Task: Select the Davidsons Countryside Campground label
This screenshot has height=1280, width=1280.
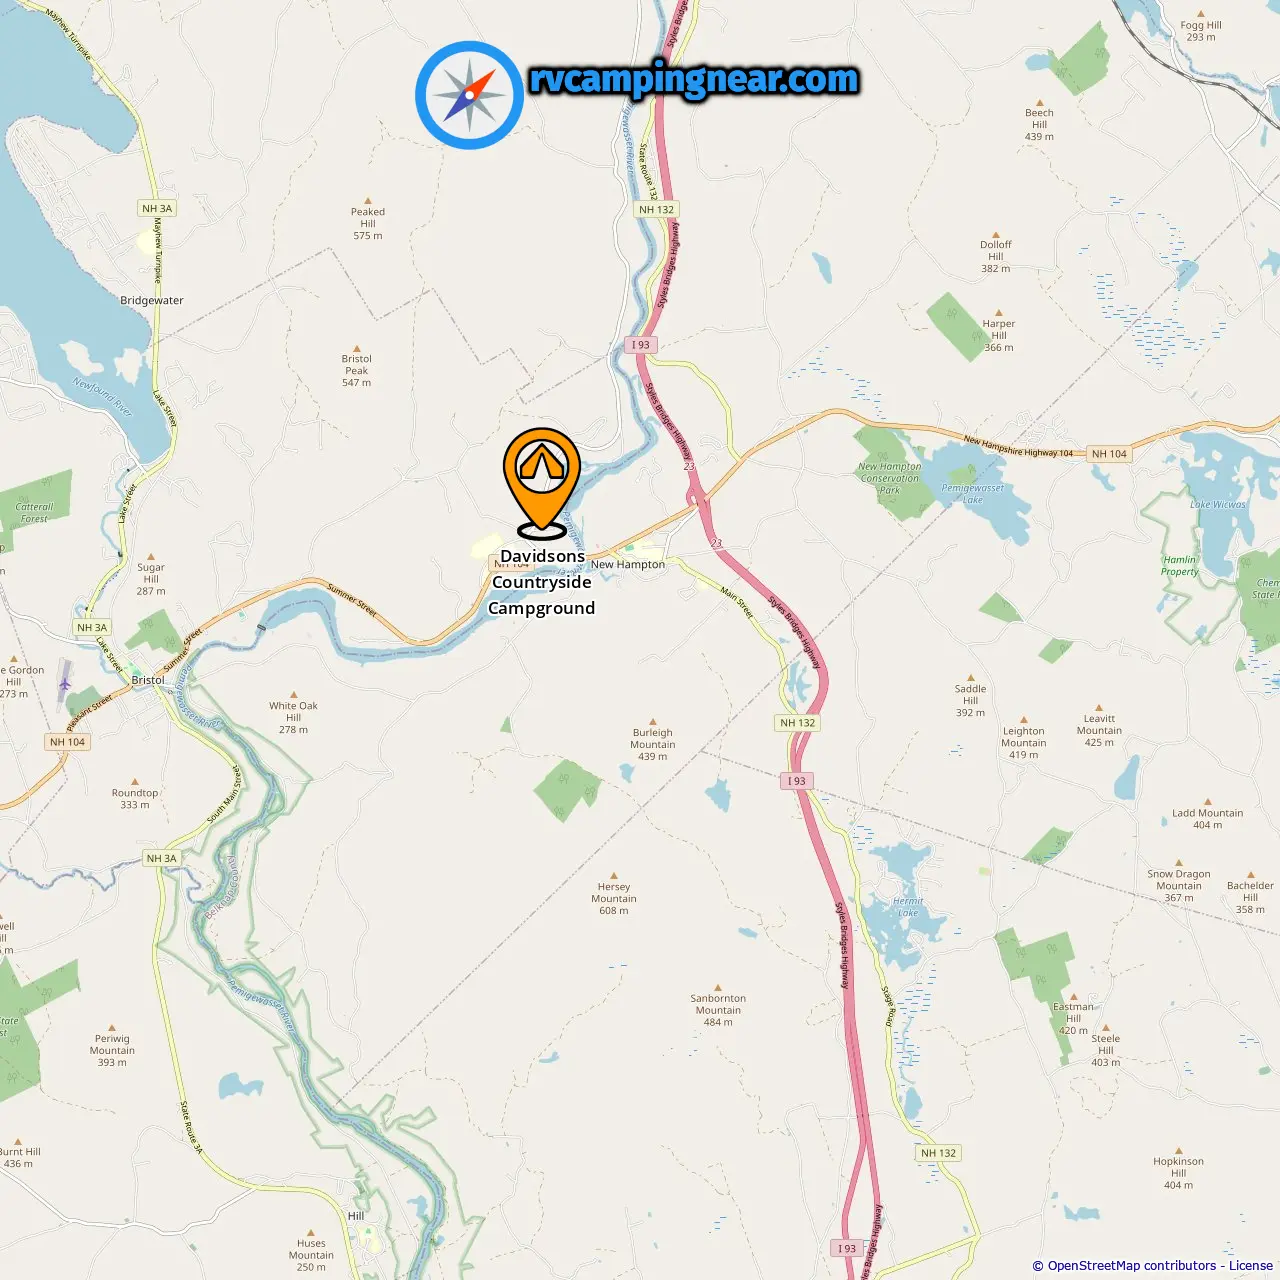Action: tap(542, 582)
